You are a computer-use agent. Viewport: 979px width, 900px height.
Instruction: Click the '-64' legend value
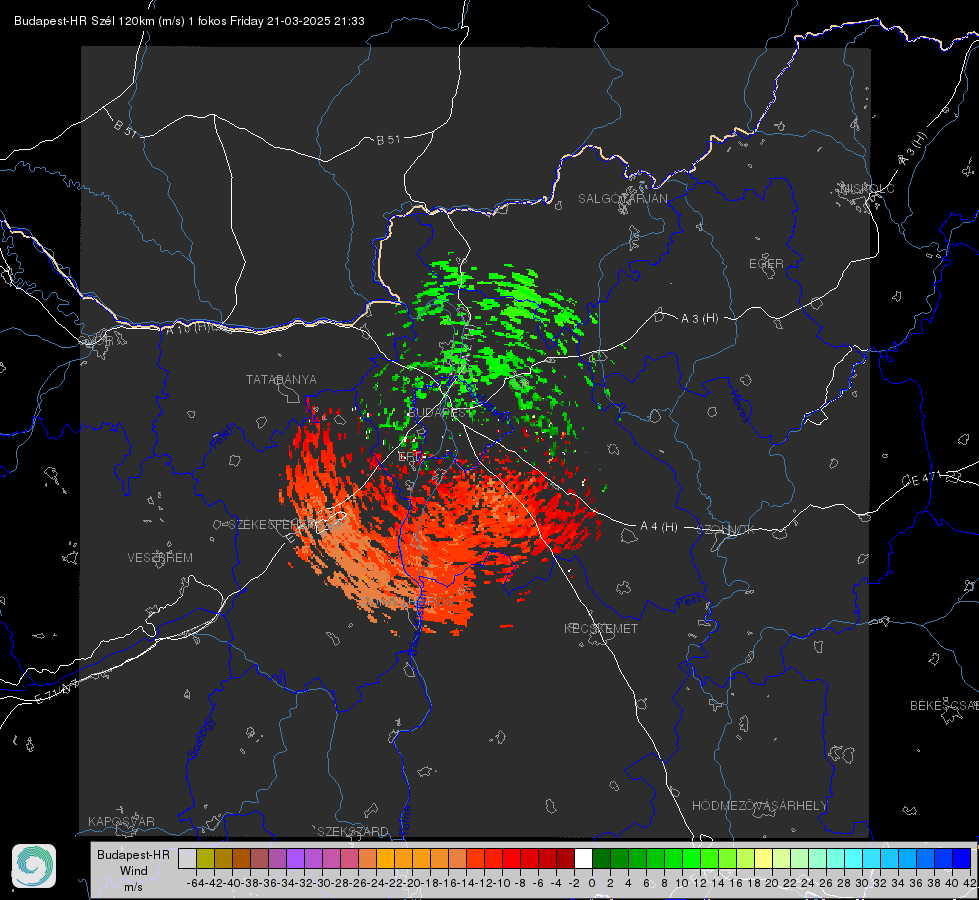pos(195,883)
